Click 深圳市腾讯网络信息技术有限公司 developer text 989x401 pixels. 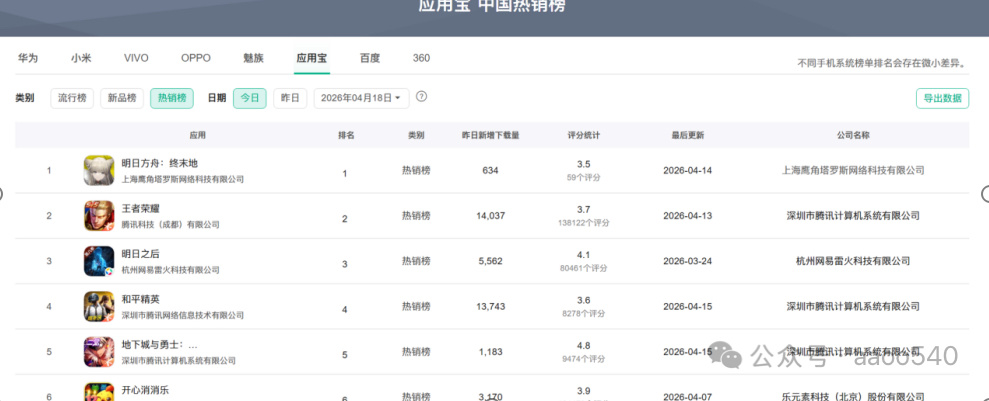click(183, 315)
